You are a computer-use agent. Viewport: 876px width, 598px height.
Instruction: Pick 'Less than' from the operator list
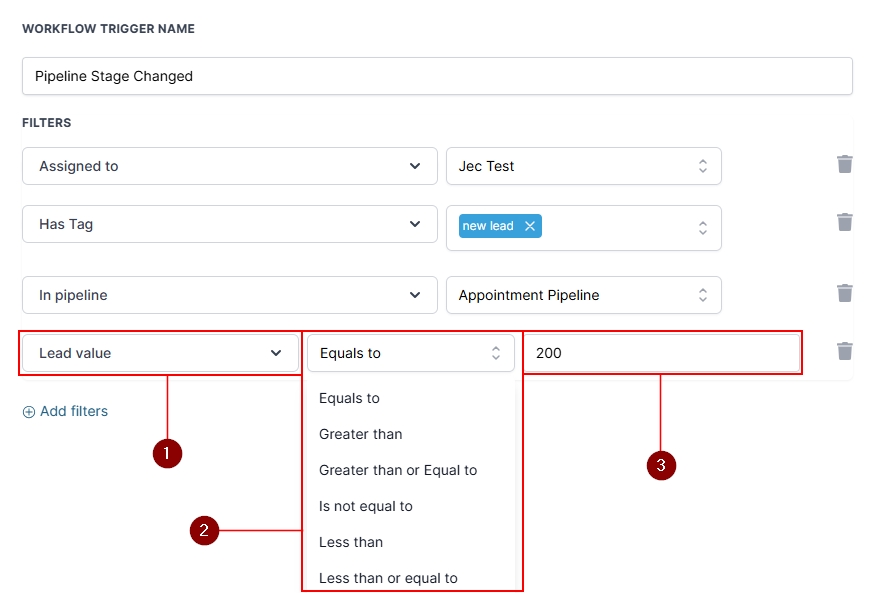(x=351, y=542)
